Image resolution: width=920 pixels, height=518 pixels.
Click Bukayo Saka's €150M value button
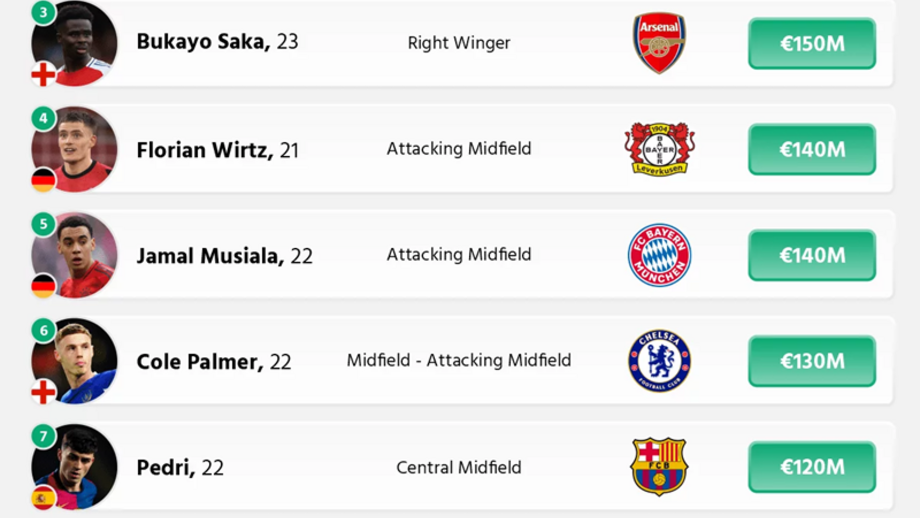click(x=812, y=43)
